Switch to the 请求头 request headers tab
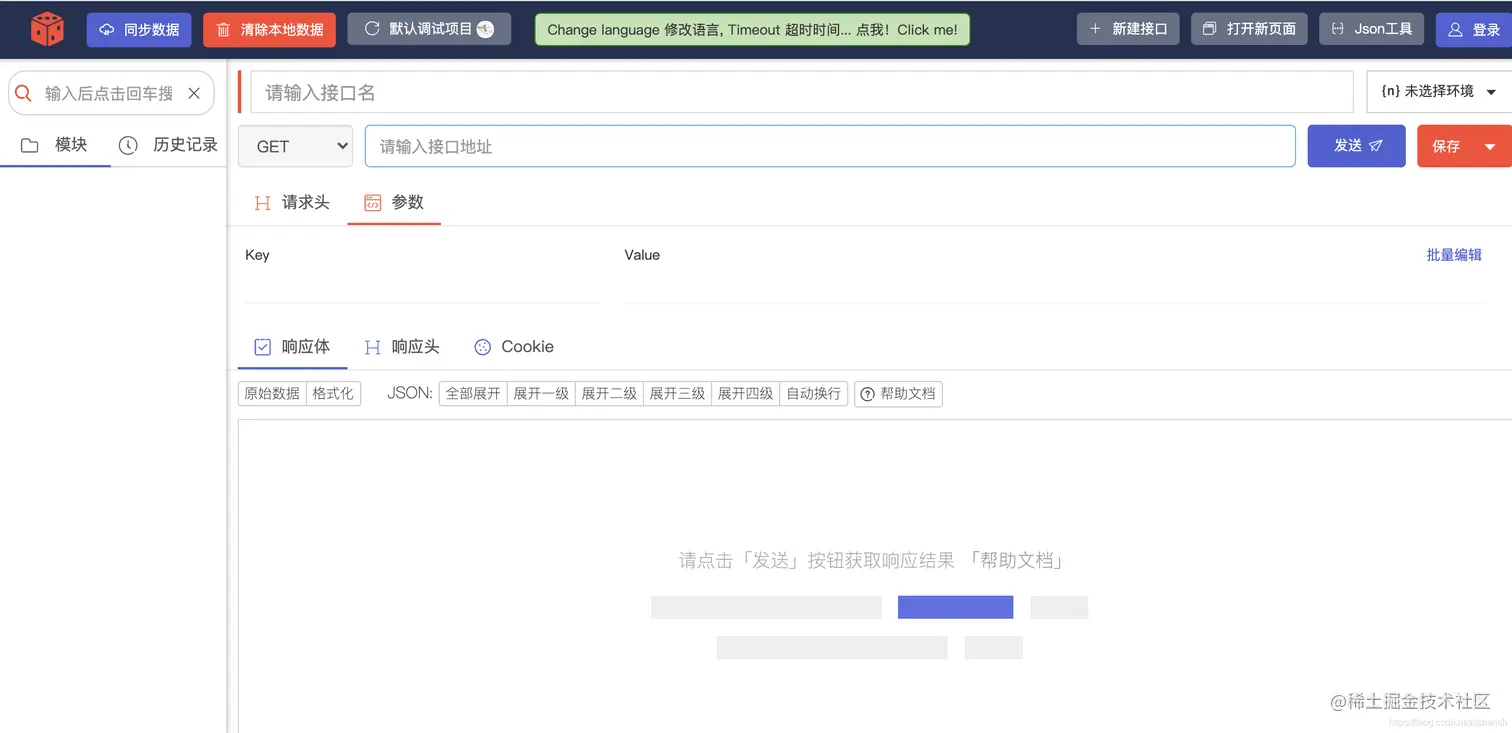This screenshot has height=733, width=1512. (292, 202)
